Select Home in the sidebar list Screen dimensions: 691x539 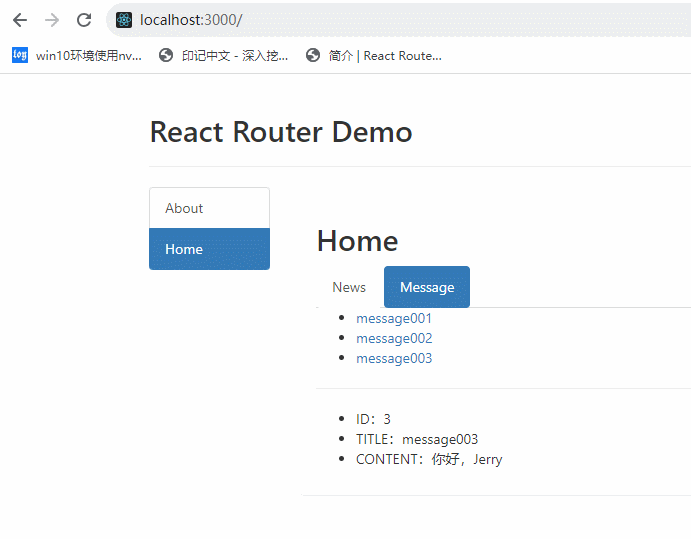click(209, 249)
